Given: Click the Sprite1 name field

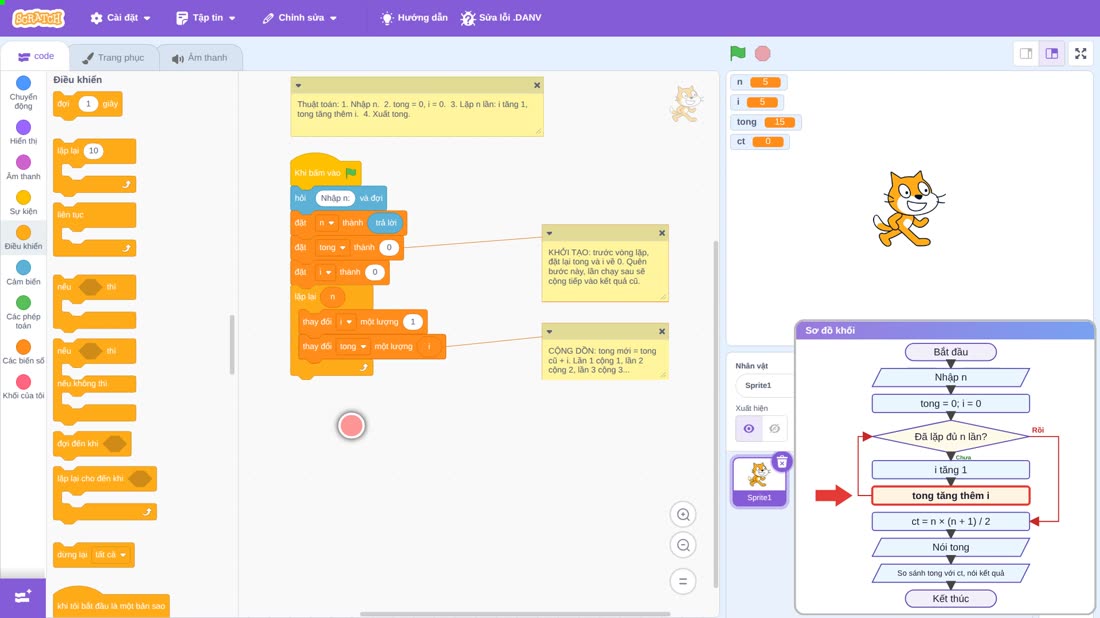Looking at the screenshot, I should click(x=763, y=385).
